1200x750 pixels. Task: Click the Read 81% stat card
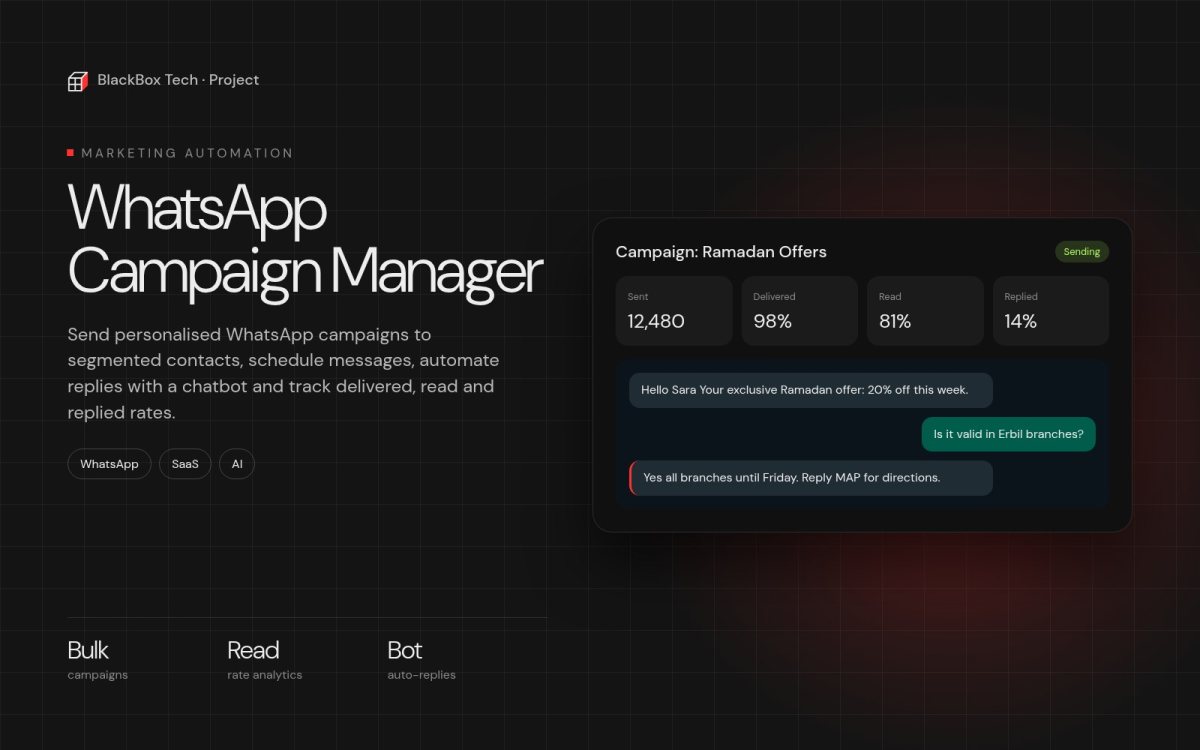[925, 311]
